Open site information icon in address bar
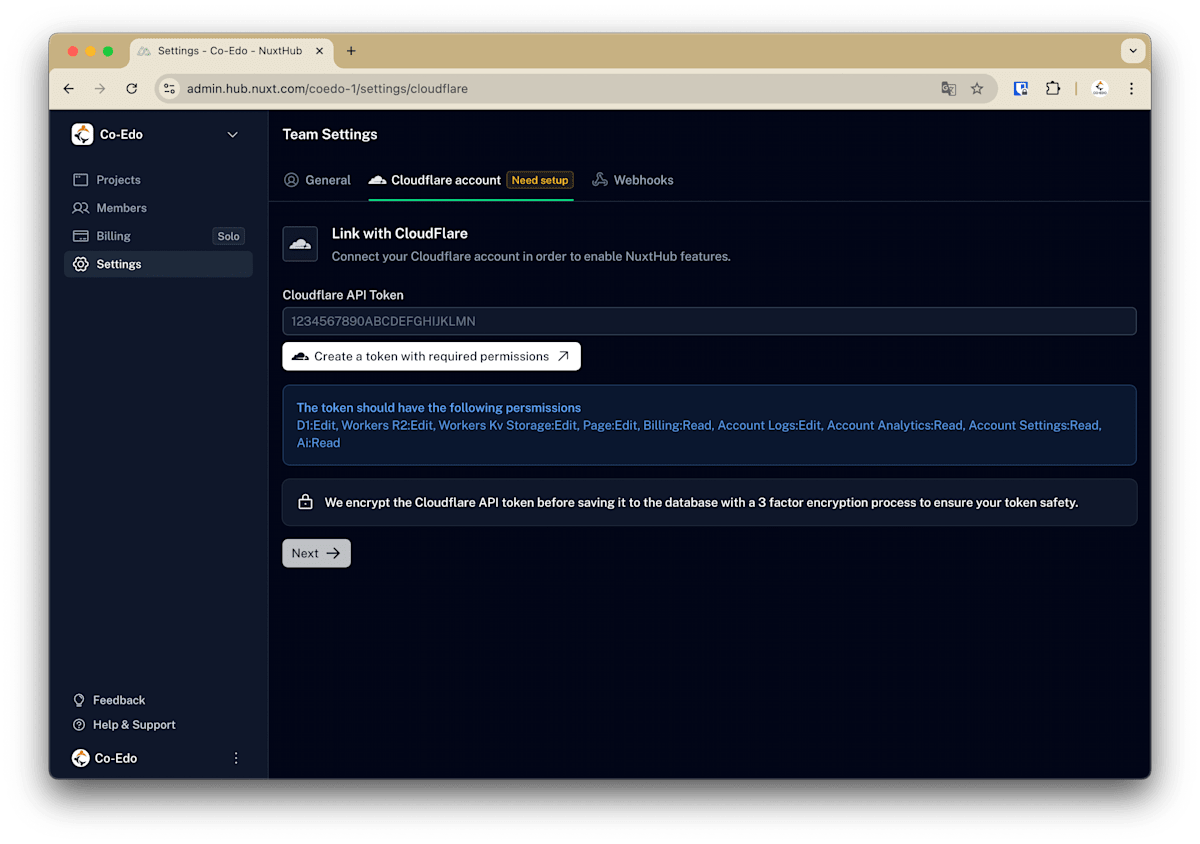Image resolution: width=1200 pixels, height=844 pixels. (169, 89)
